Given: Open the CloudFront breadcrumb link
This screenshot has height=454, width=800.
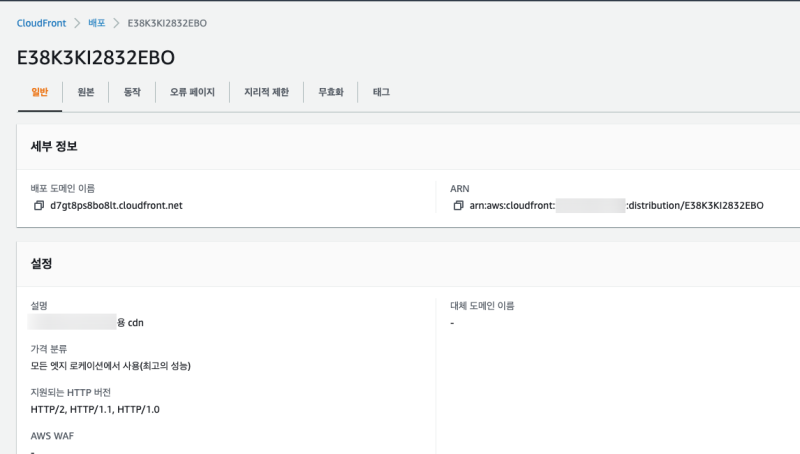Looking at the screenshot, I should pyautogui.click(x=41, y=23).
